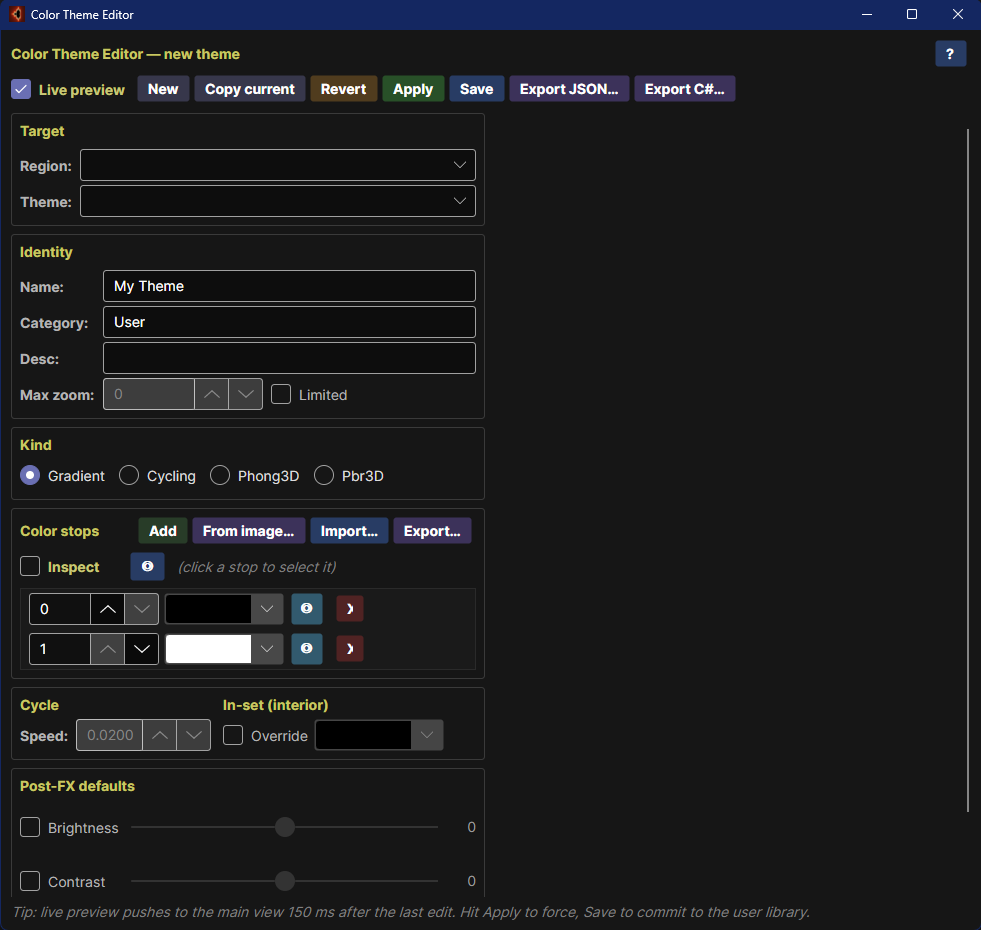Click the white color swatch of stop 1
The width and height of the screenshot is (981, 930).
(x=208, y=649)
